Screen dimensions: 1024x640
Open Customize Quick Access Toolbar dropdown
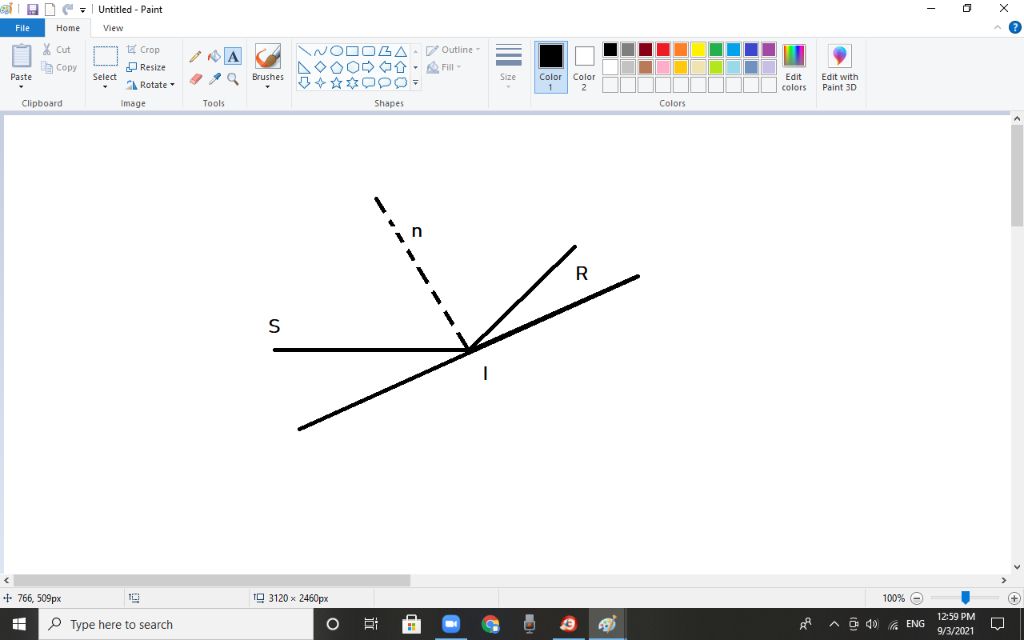tap(83, 10)
